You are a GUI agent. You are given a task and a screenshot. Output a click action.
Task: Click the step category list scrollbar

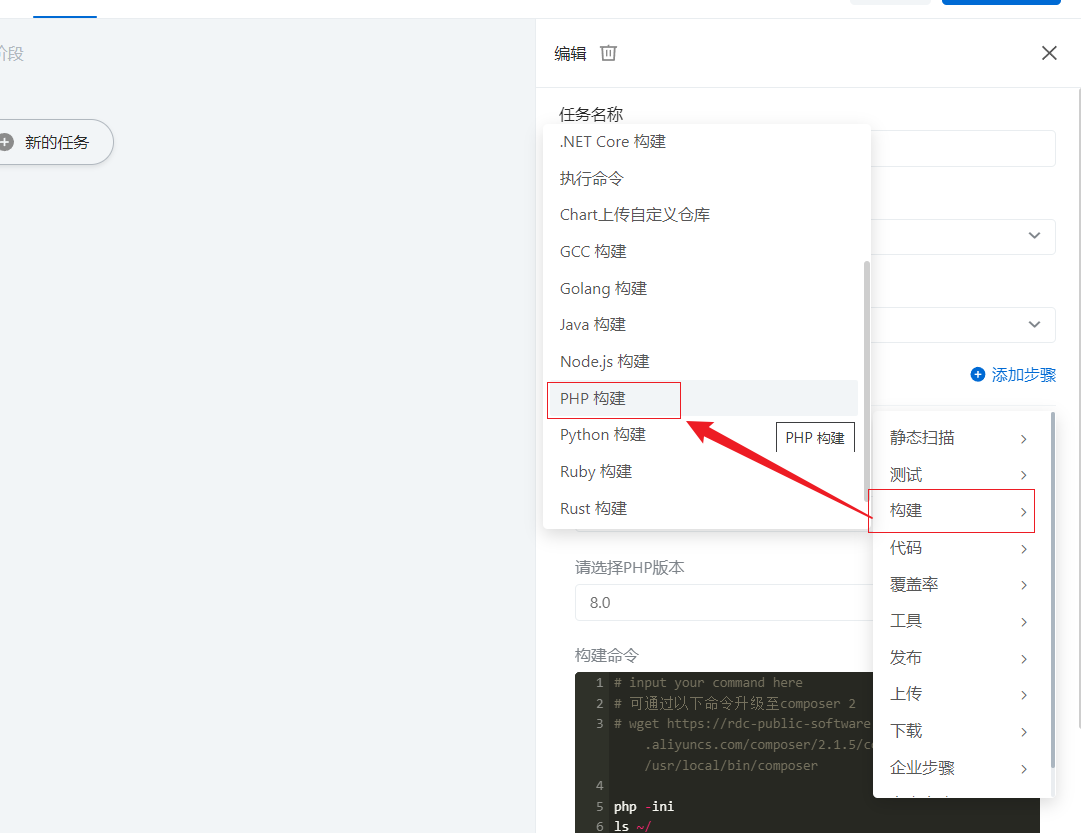pos(1053,590)
